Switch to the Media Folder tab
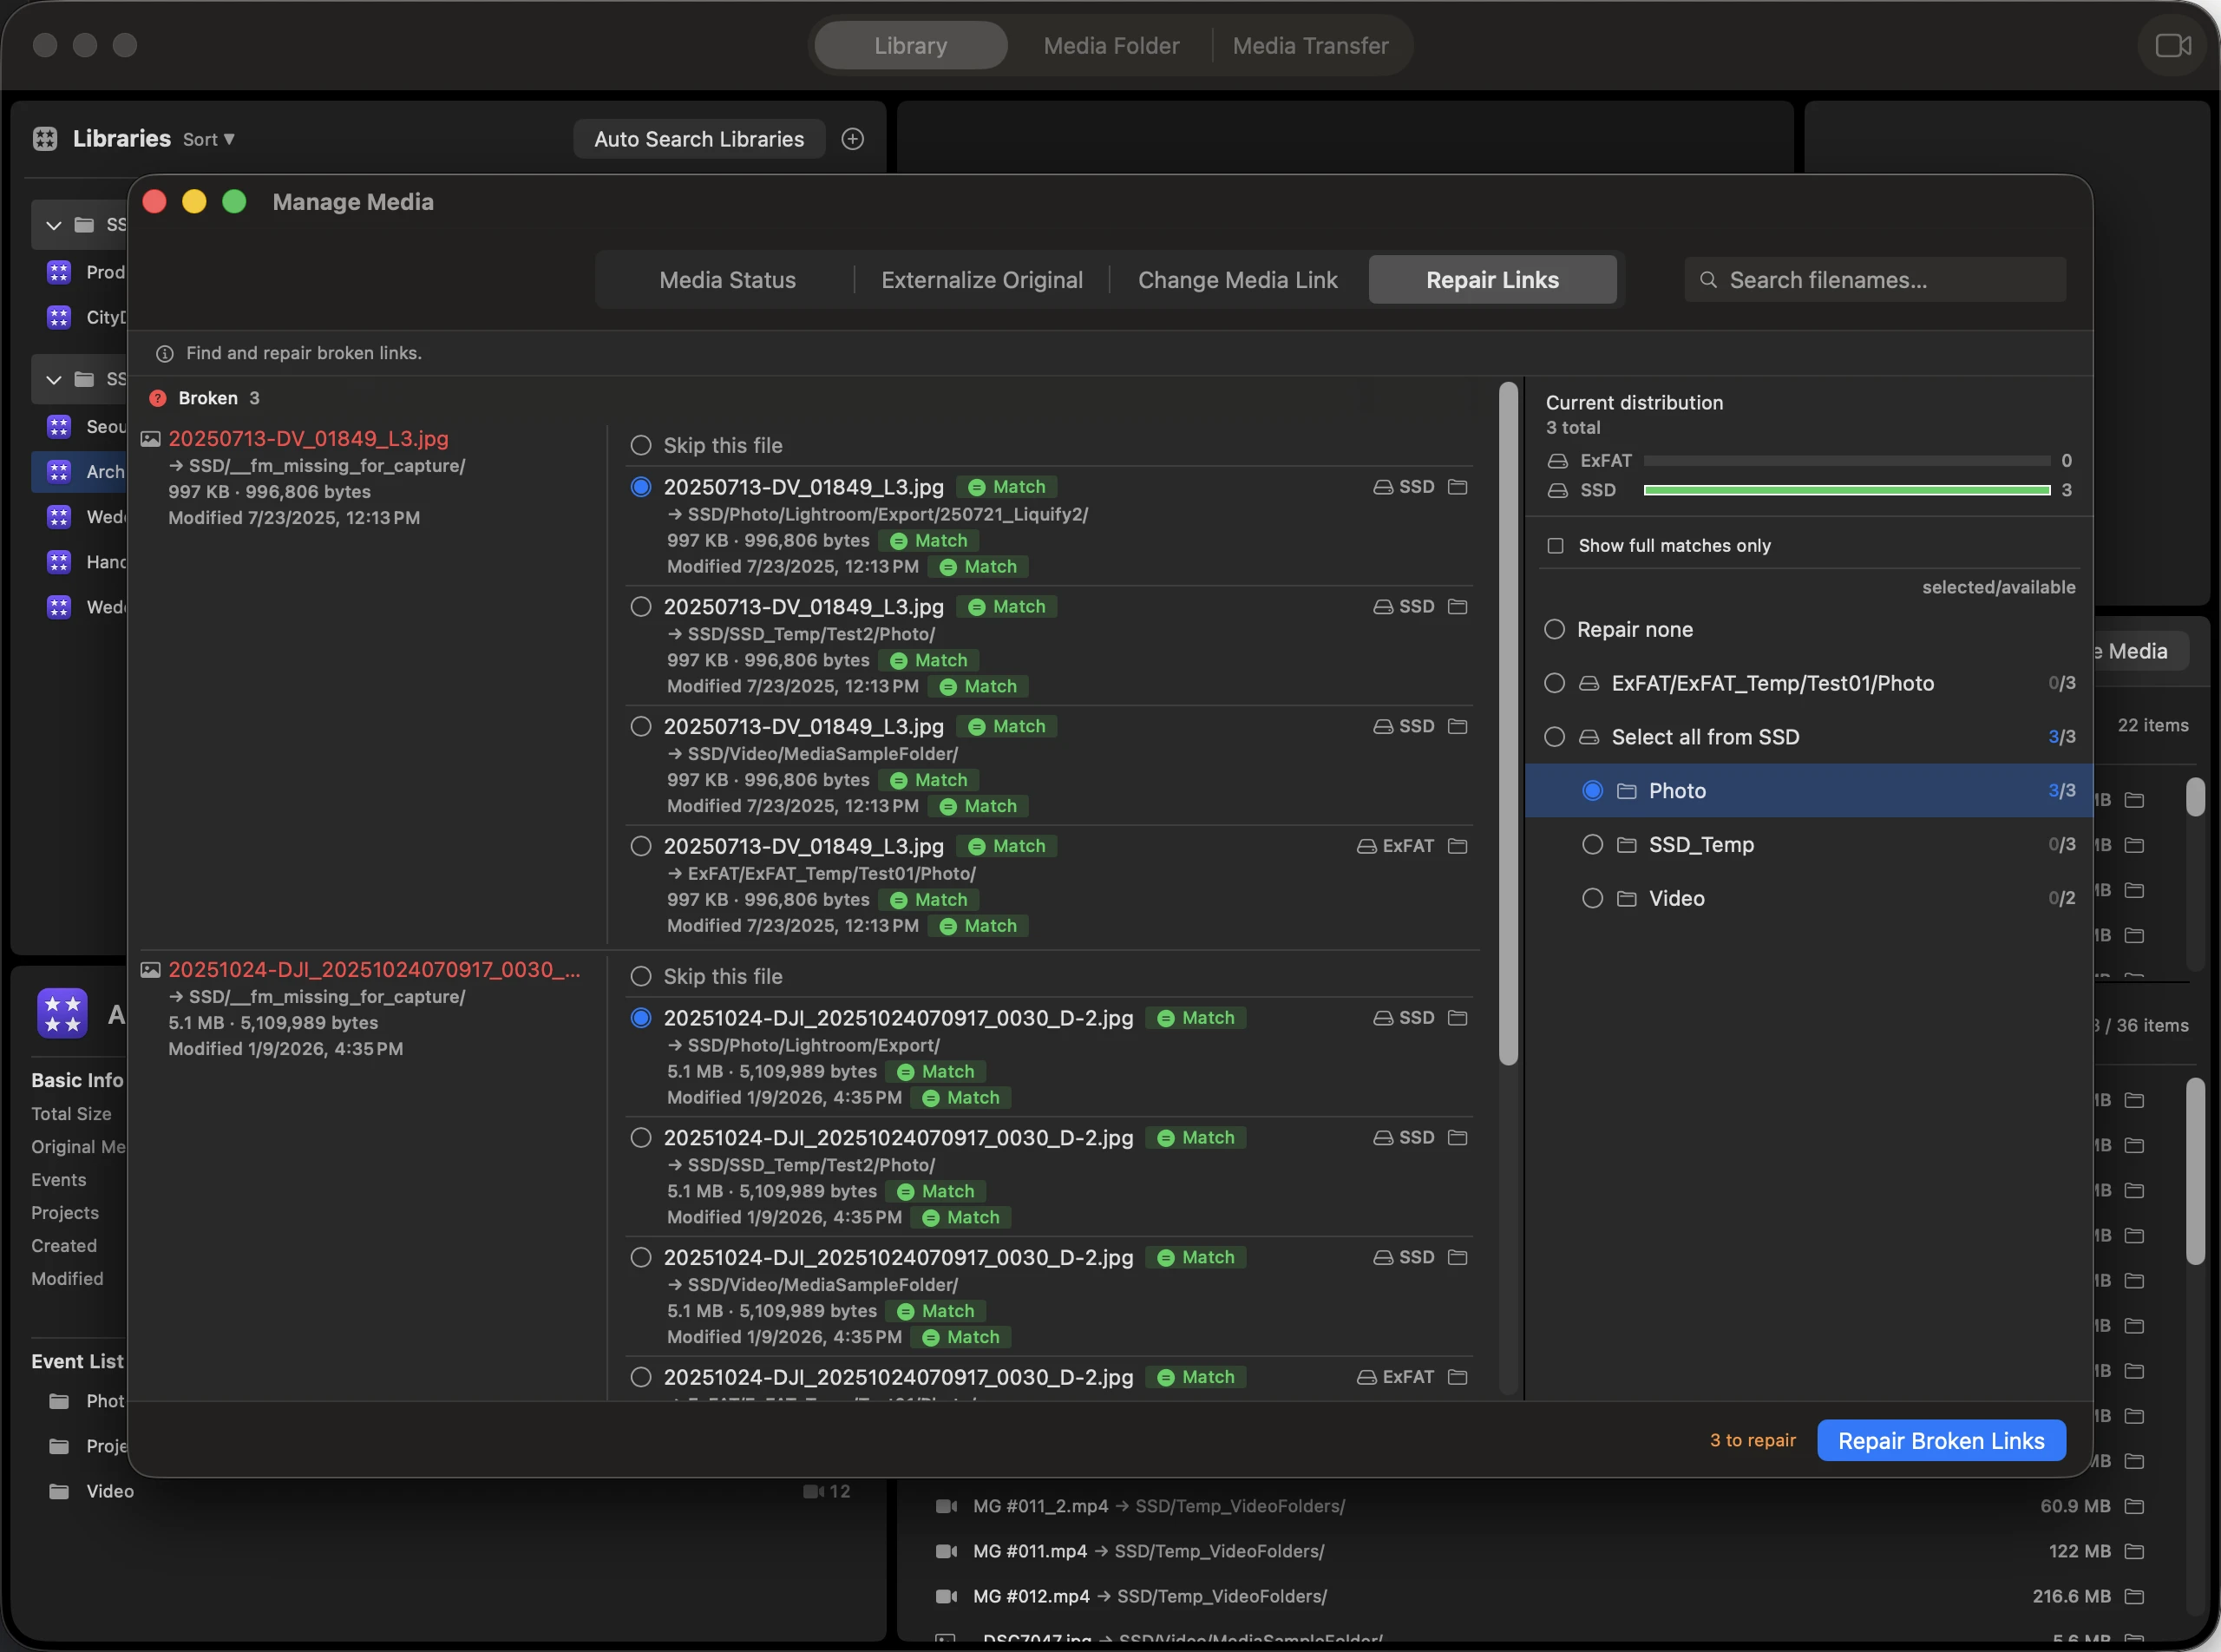2221x1652 pixels. coord(1111,46)
